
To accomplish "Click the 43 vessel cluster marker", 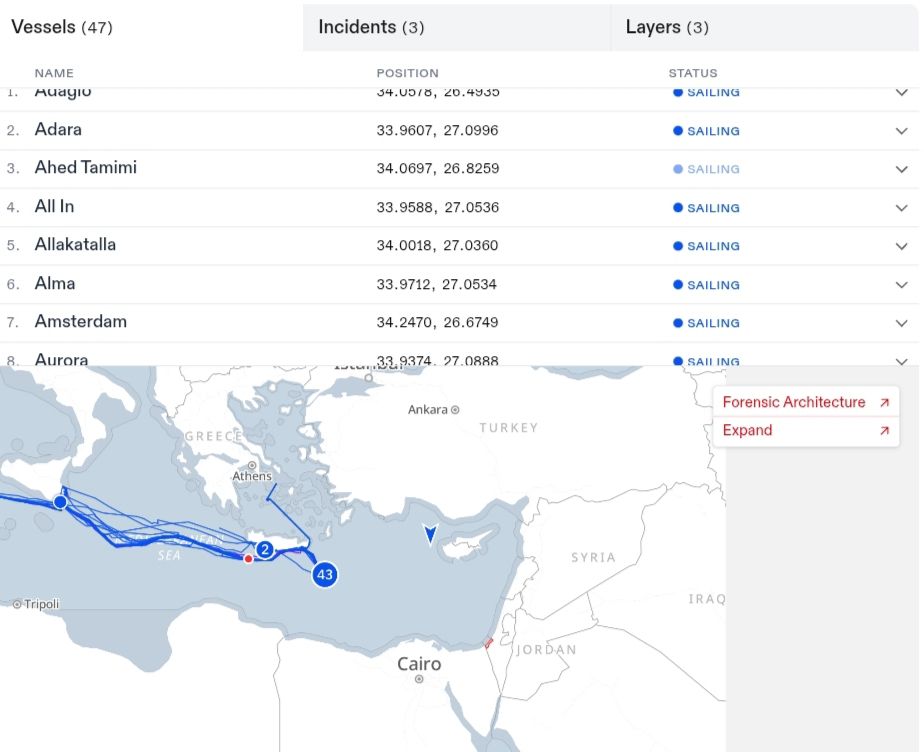I will 325,574.
